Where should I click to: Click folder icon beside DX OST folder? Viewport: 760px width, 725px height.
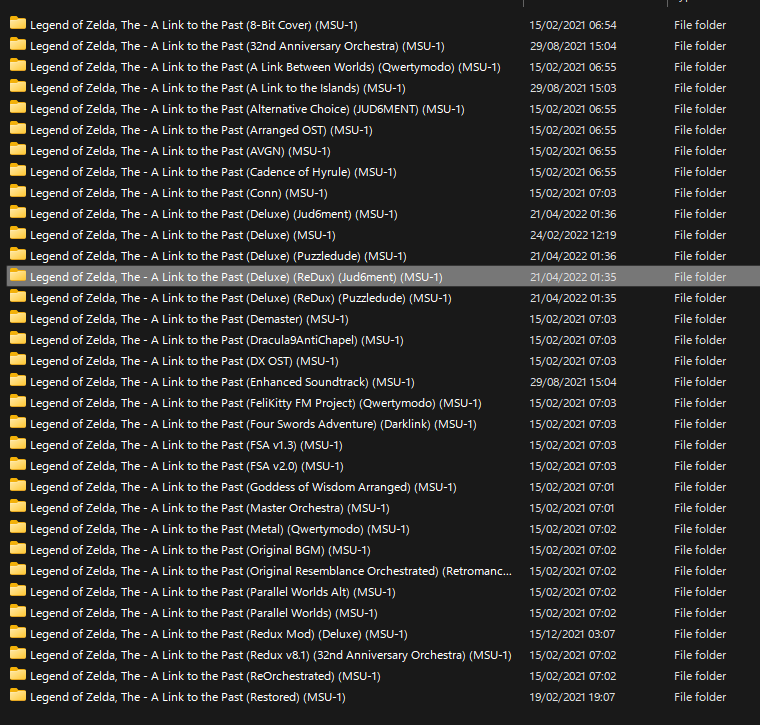pos(18,361)
